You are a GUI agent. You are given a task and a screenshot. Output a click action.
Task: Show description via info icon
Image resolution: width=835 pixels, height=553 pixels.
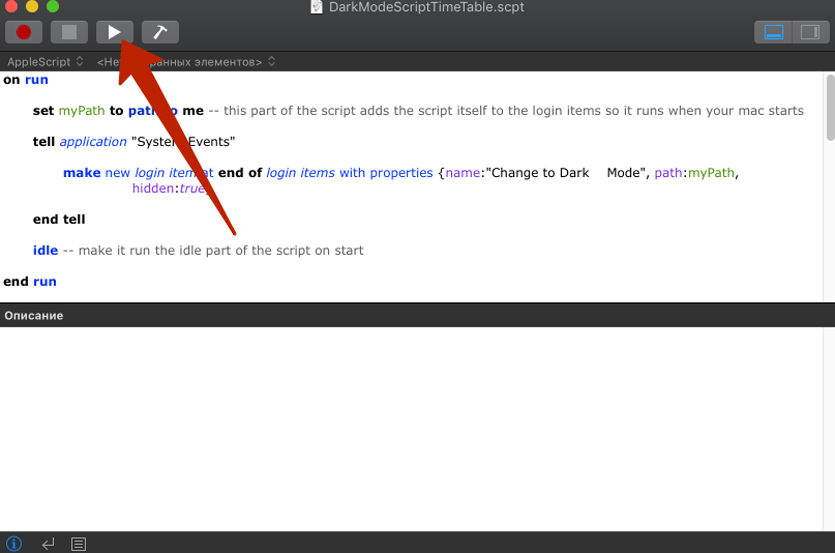14,543
